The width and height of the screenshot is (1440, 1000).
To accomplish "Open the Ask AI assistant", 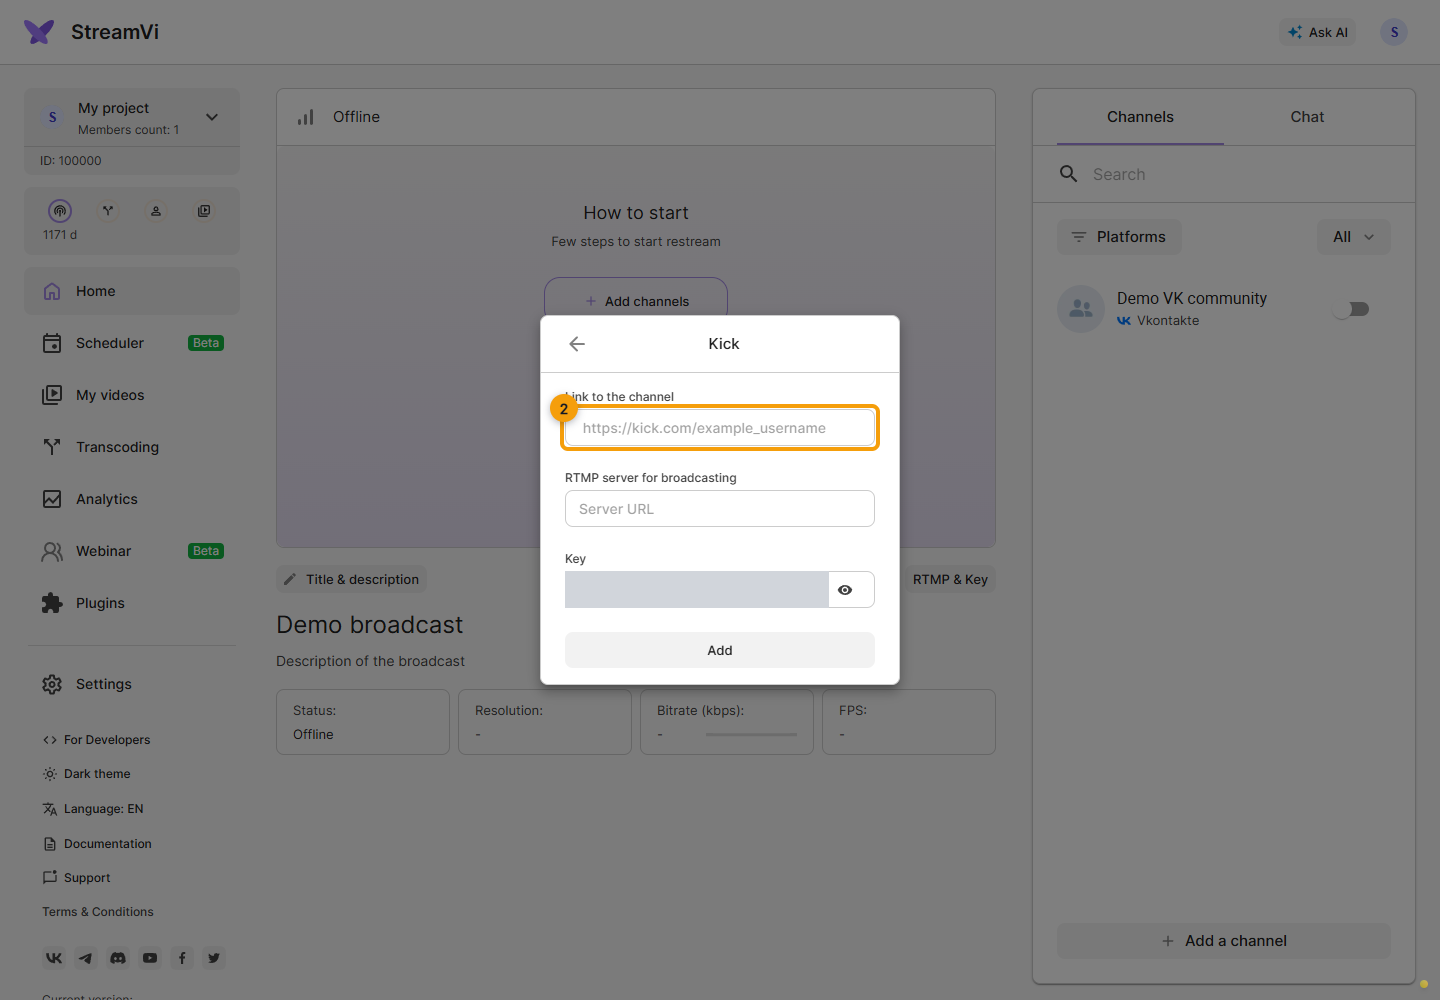I will (x=1318, y=32).
